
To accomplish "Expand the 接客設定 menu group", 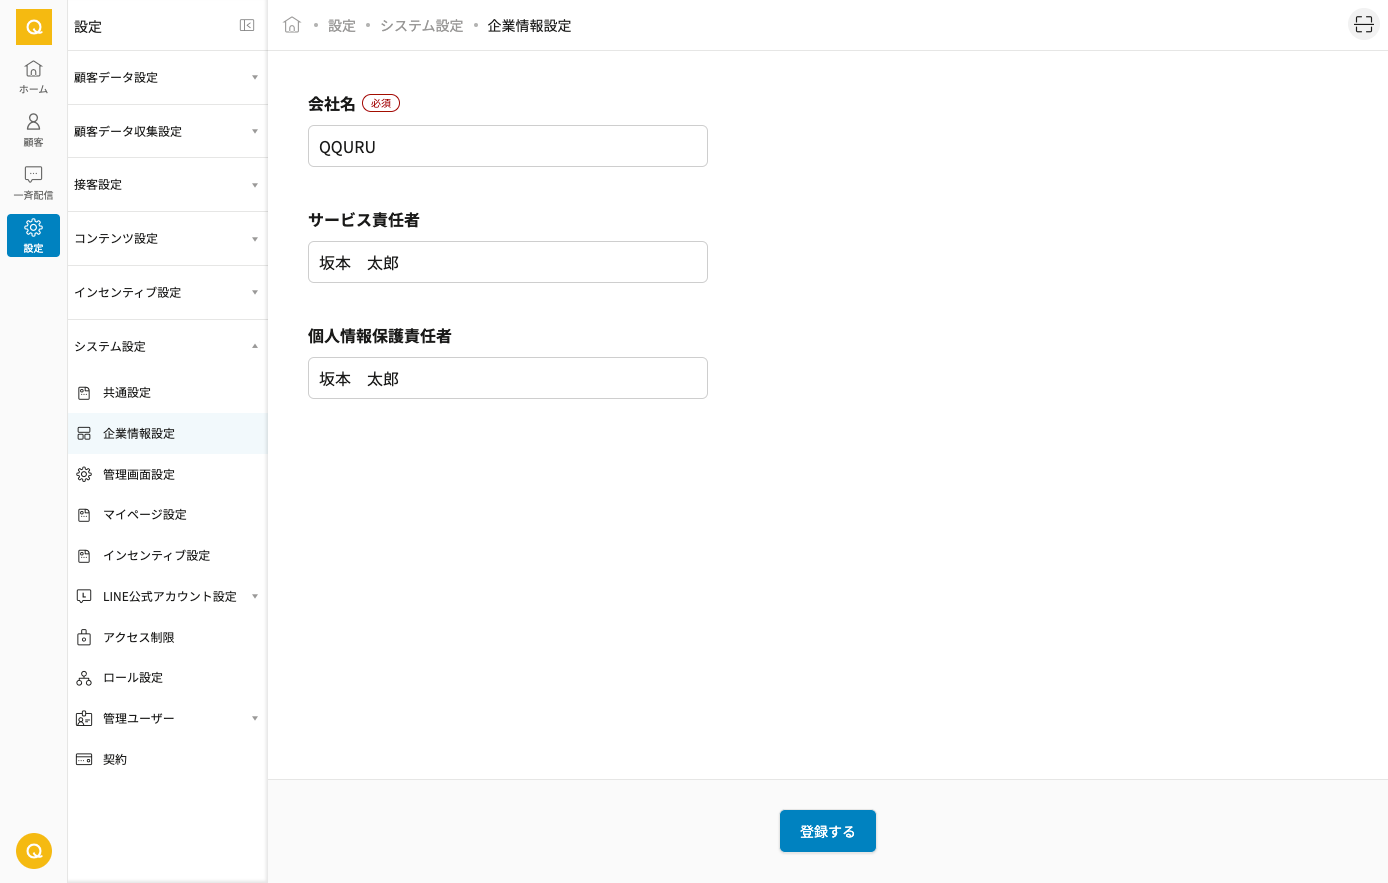I will [166, 185].
